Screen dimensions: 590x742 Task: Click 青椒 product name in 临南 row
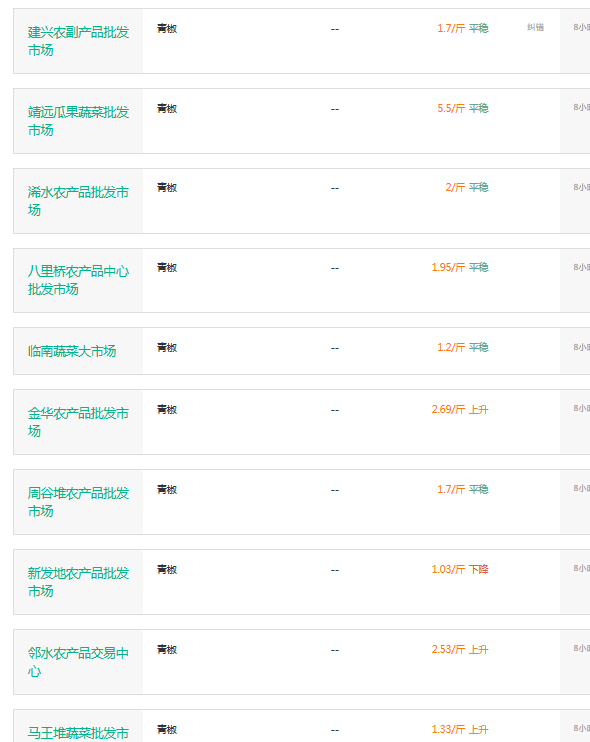point(167,348)
